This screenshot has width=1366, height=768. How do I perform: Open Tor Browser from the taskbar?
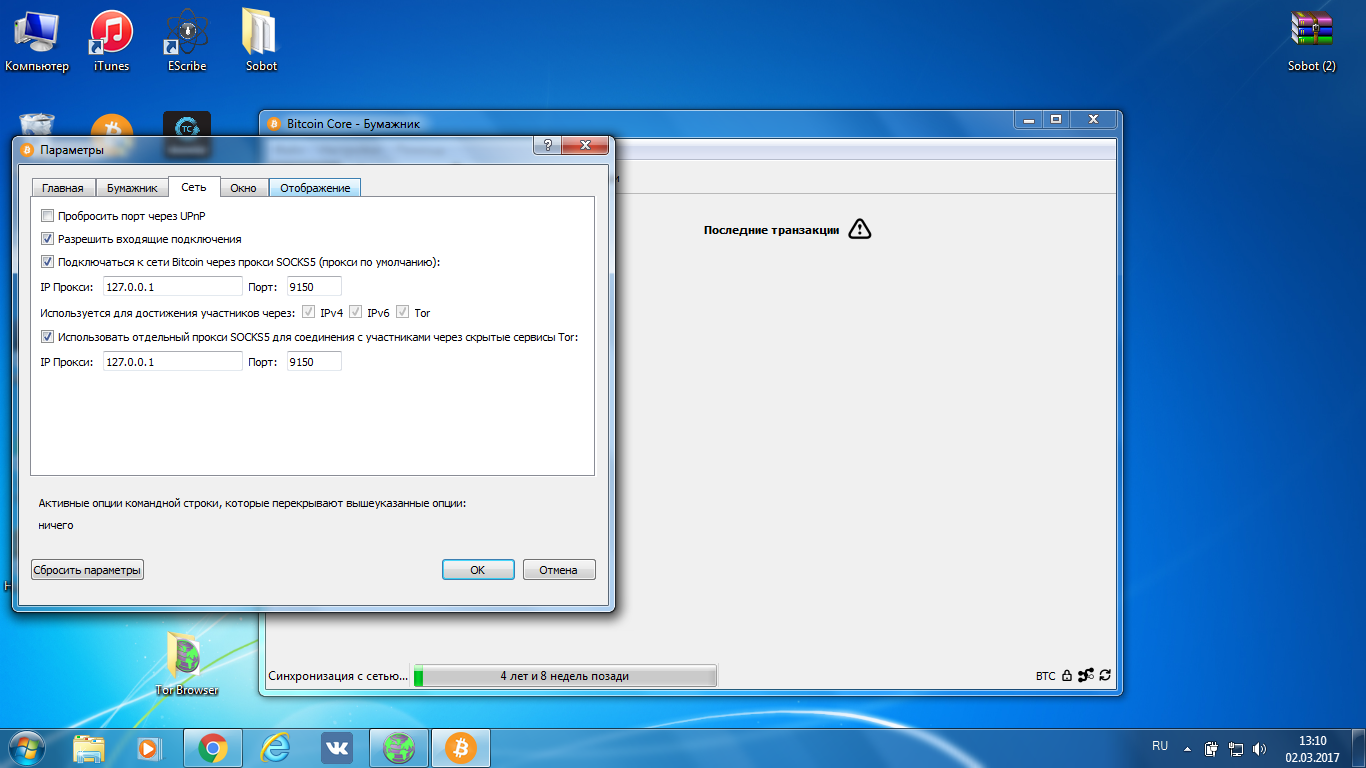tap(400, 747)
